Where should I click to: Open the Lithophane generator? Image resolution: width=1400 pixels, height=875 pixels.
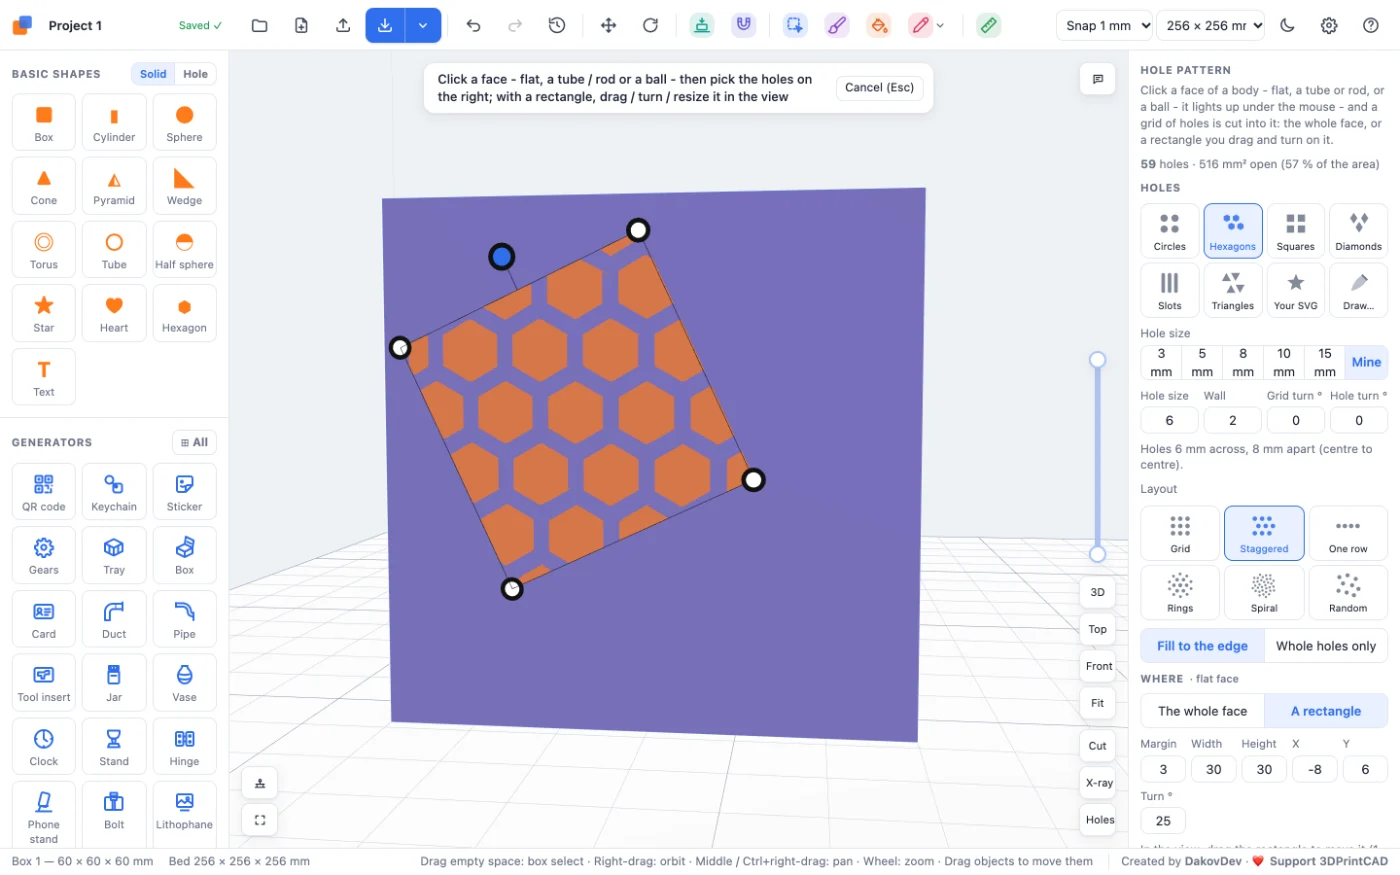click(x=184, y=810)
